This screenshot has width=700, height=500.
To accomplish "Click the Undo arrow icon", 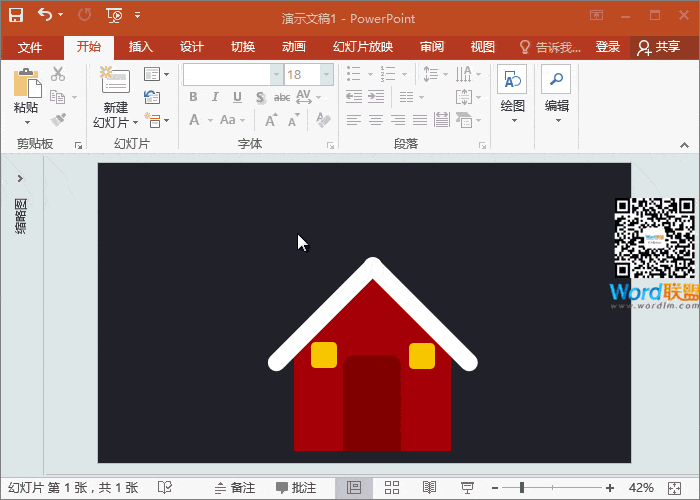I will pyautogui.click(x=45, y=15).
